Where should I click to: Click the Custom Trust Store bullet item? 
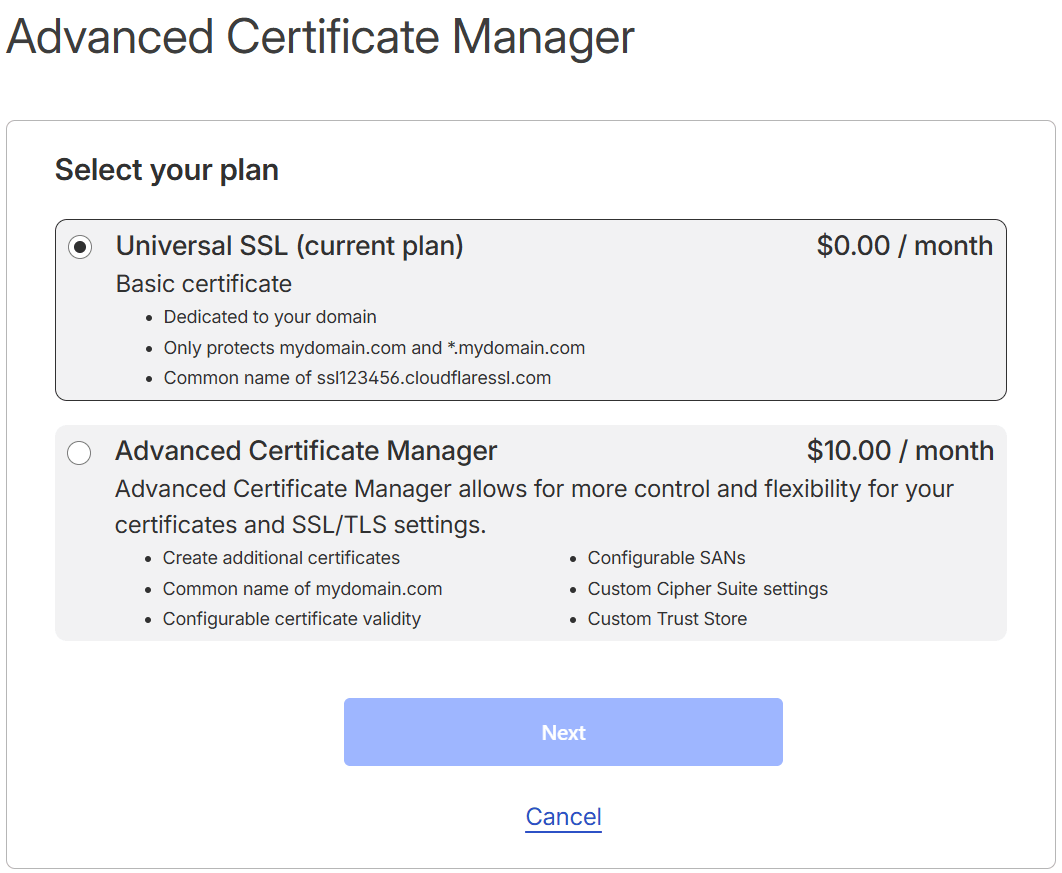point(666,619)
